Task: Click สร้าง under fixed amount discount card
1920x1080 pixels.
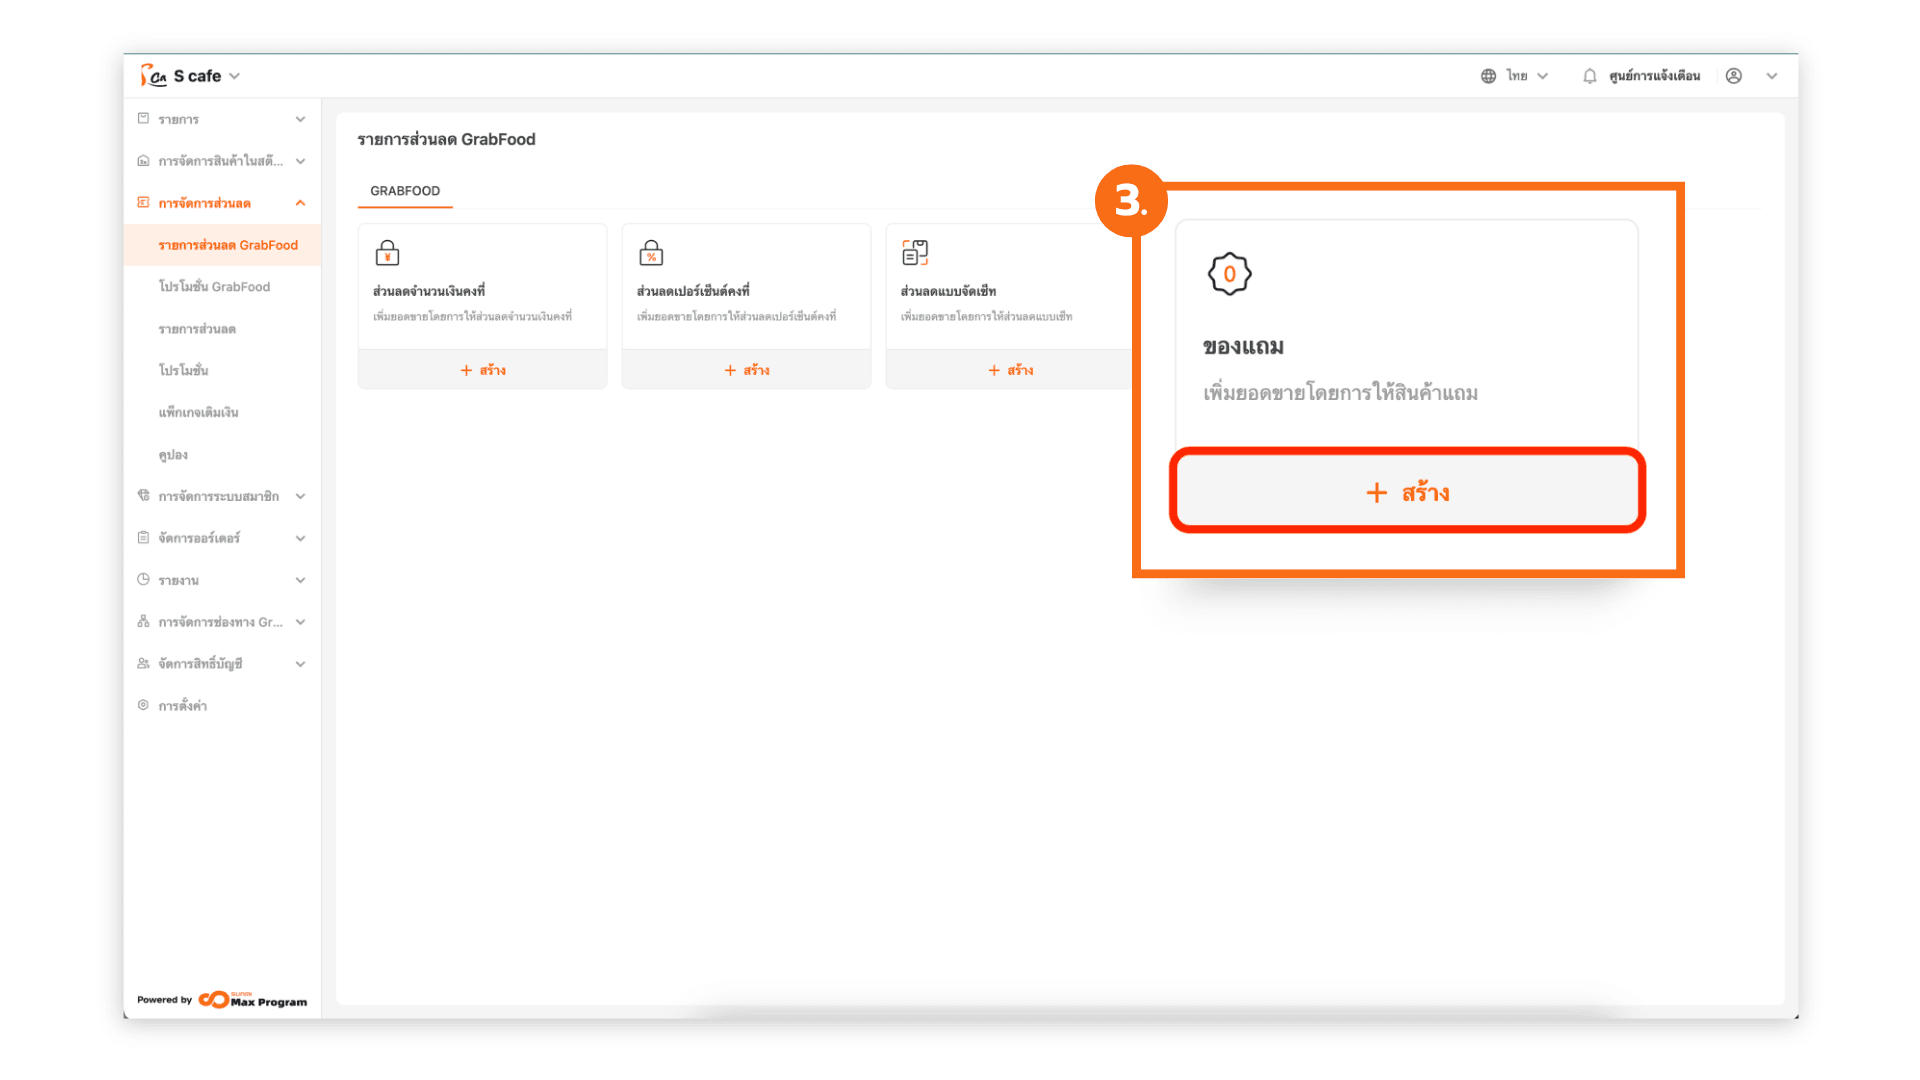Action: click(483, 370)
